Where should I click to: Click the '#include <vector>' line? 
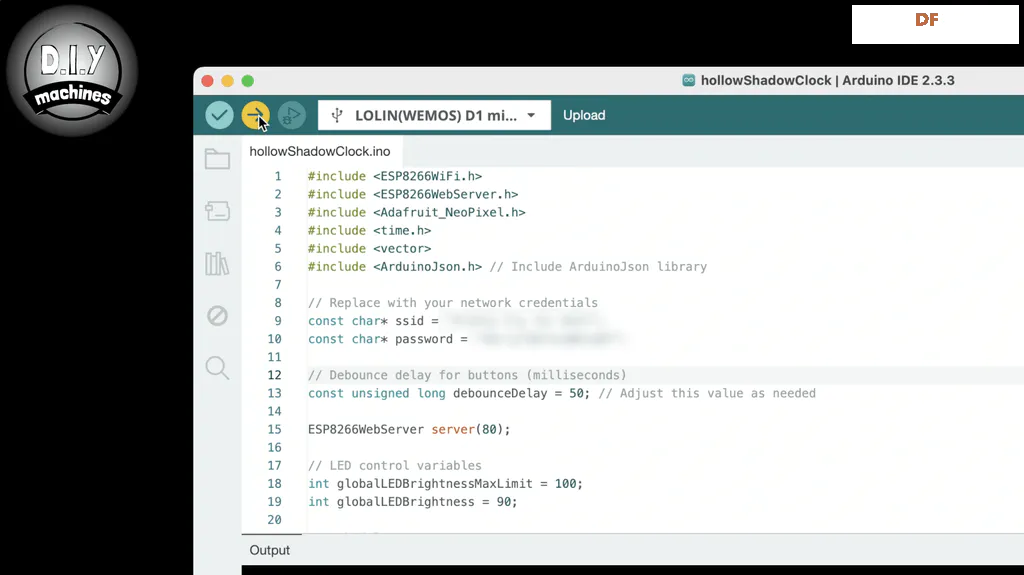coord(370,249)
